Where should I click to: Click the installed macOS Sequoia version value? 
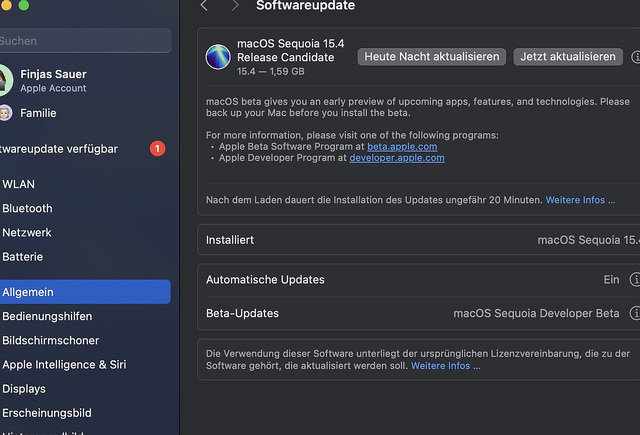click(589, 240)
